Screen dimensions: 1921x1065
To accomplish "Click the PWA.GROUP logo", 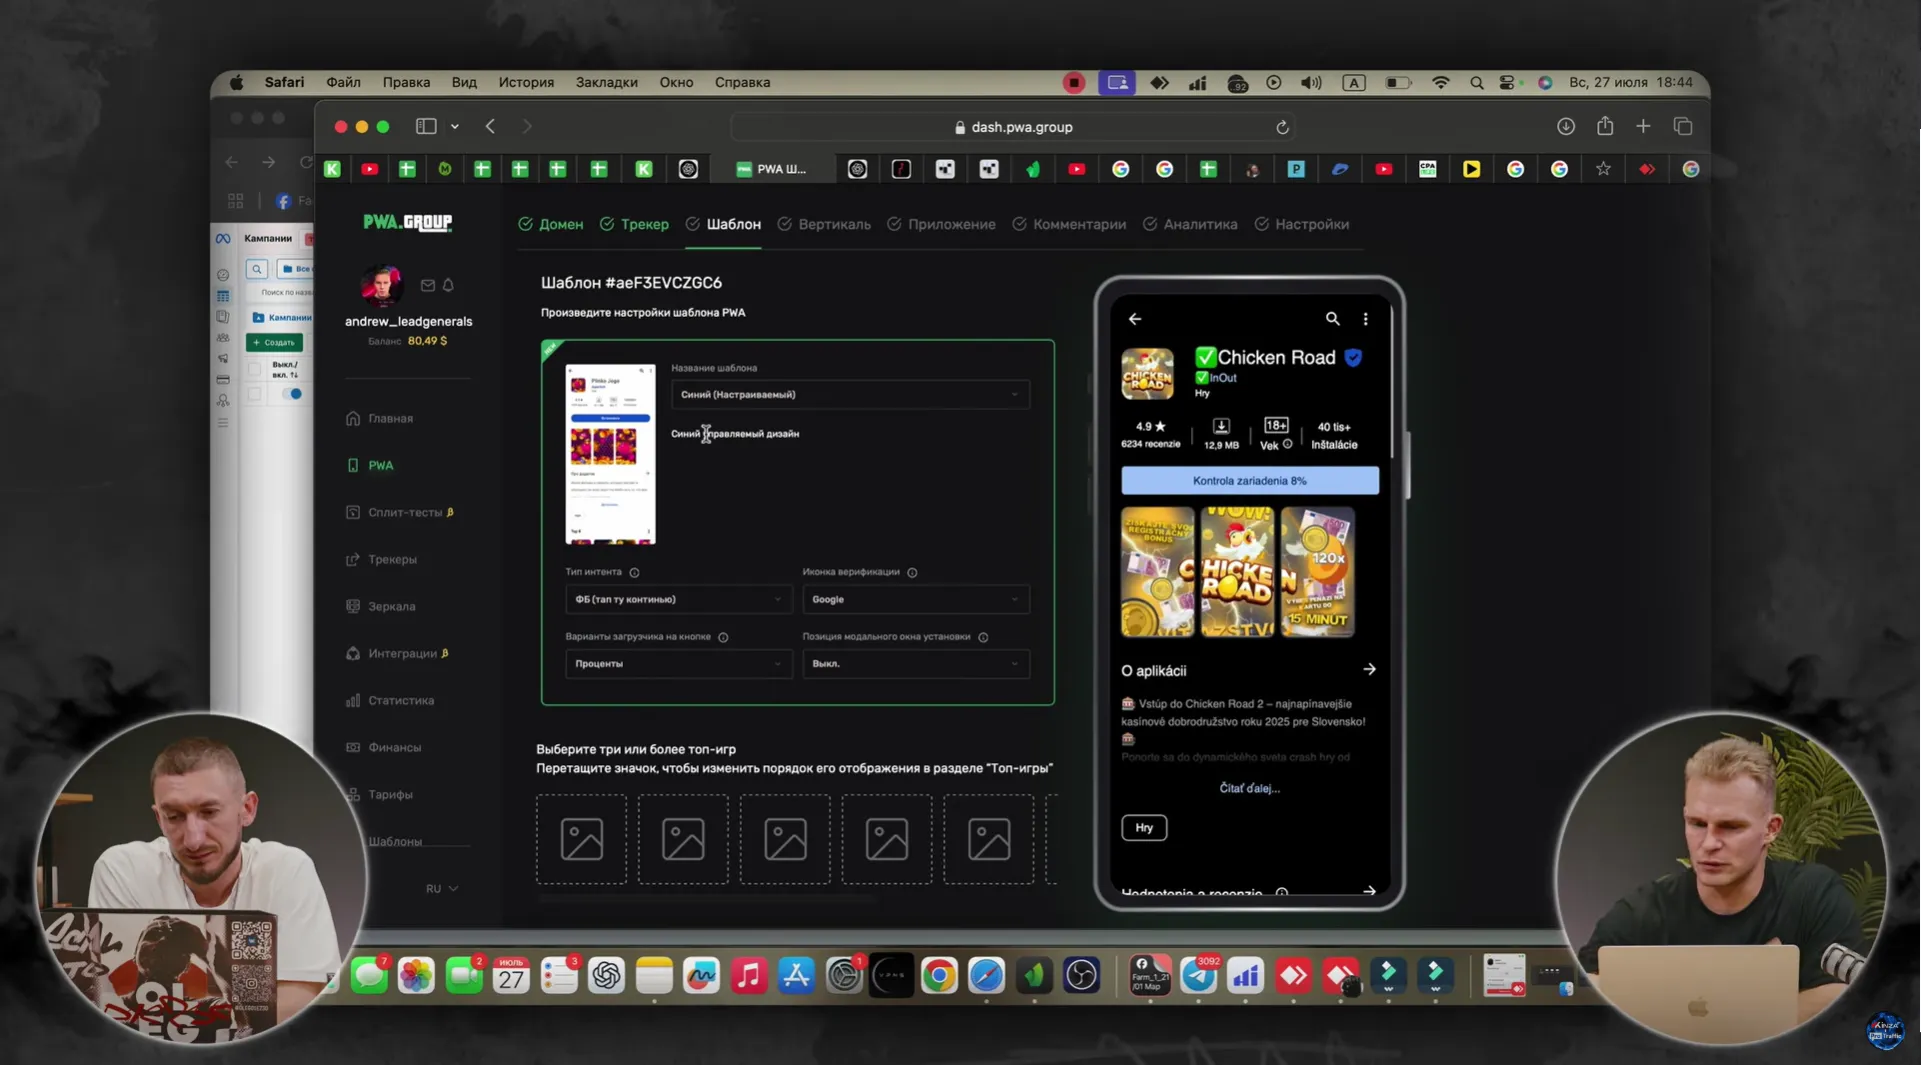I will (x=408, y=222).
